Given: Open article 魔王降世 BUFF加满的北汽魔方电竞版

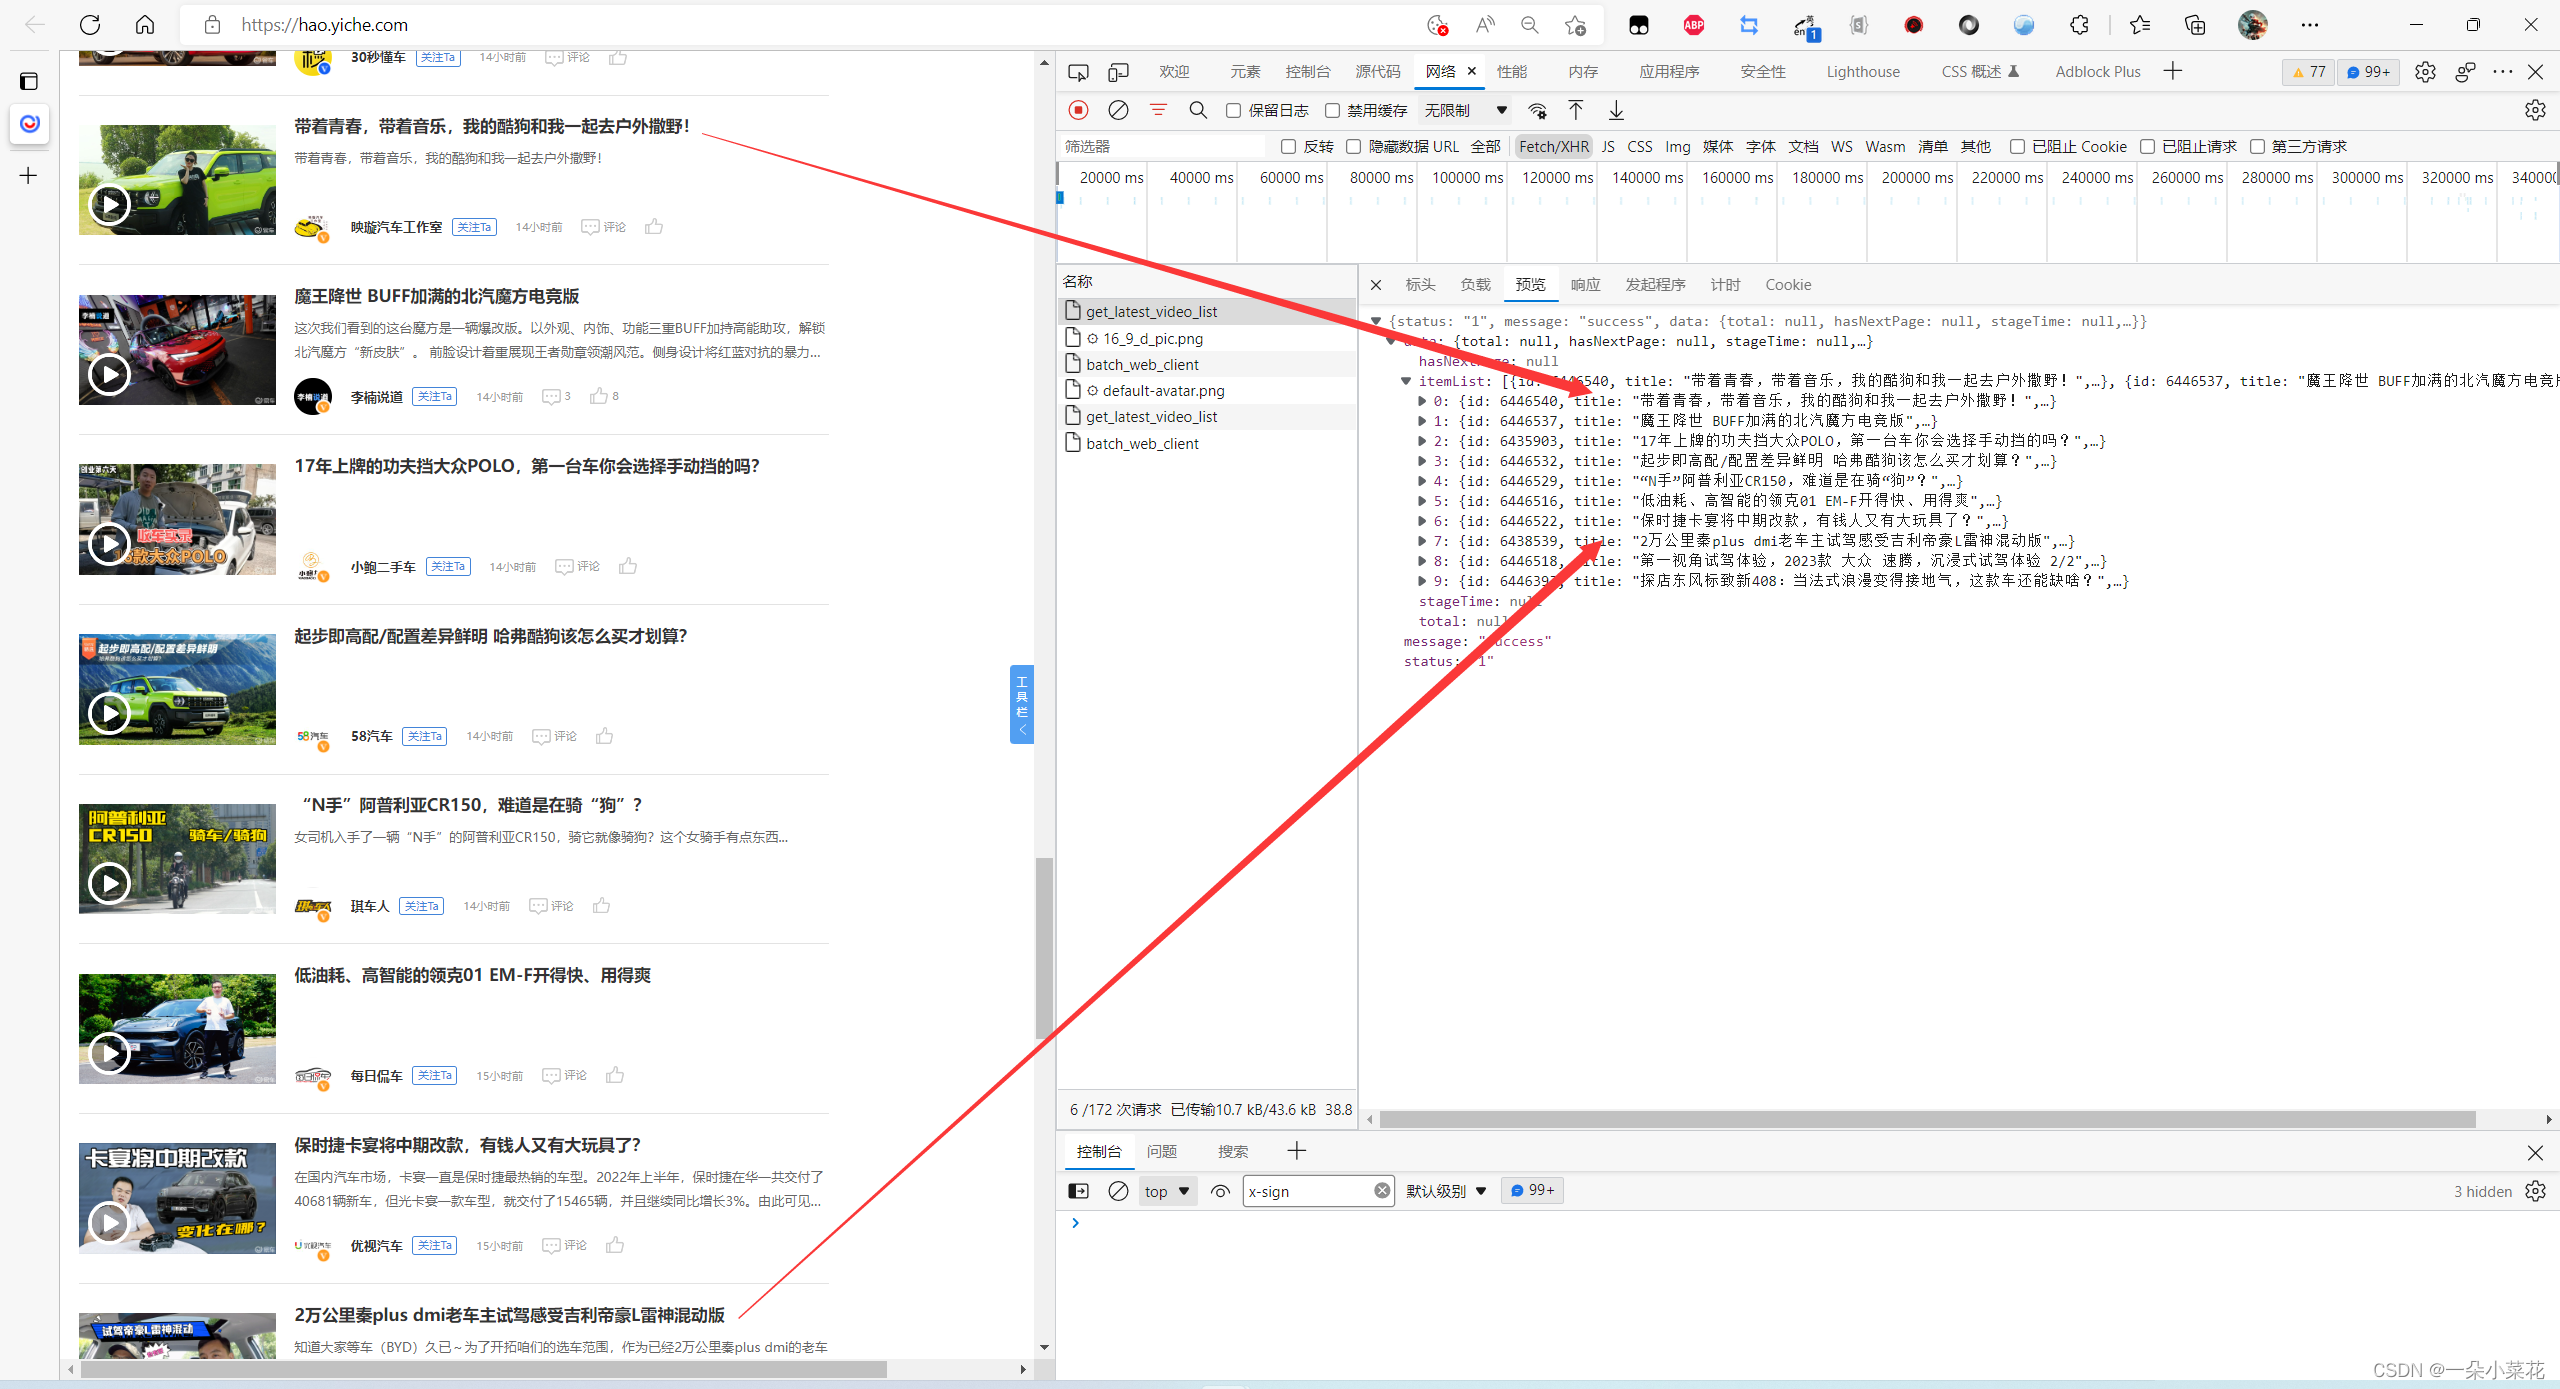Looking at the screenshot, I should tap(437, 296).
